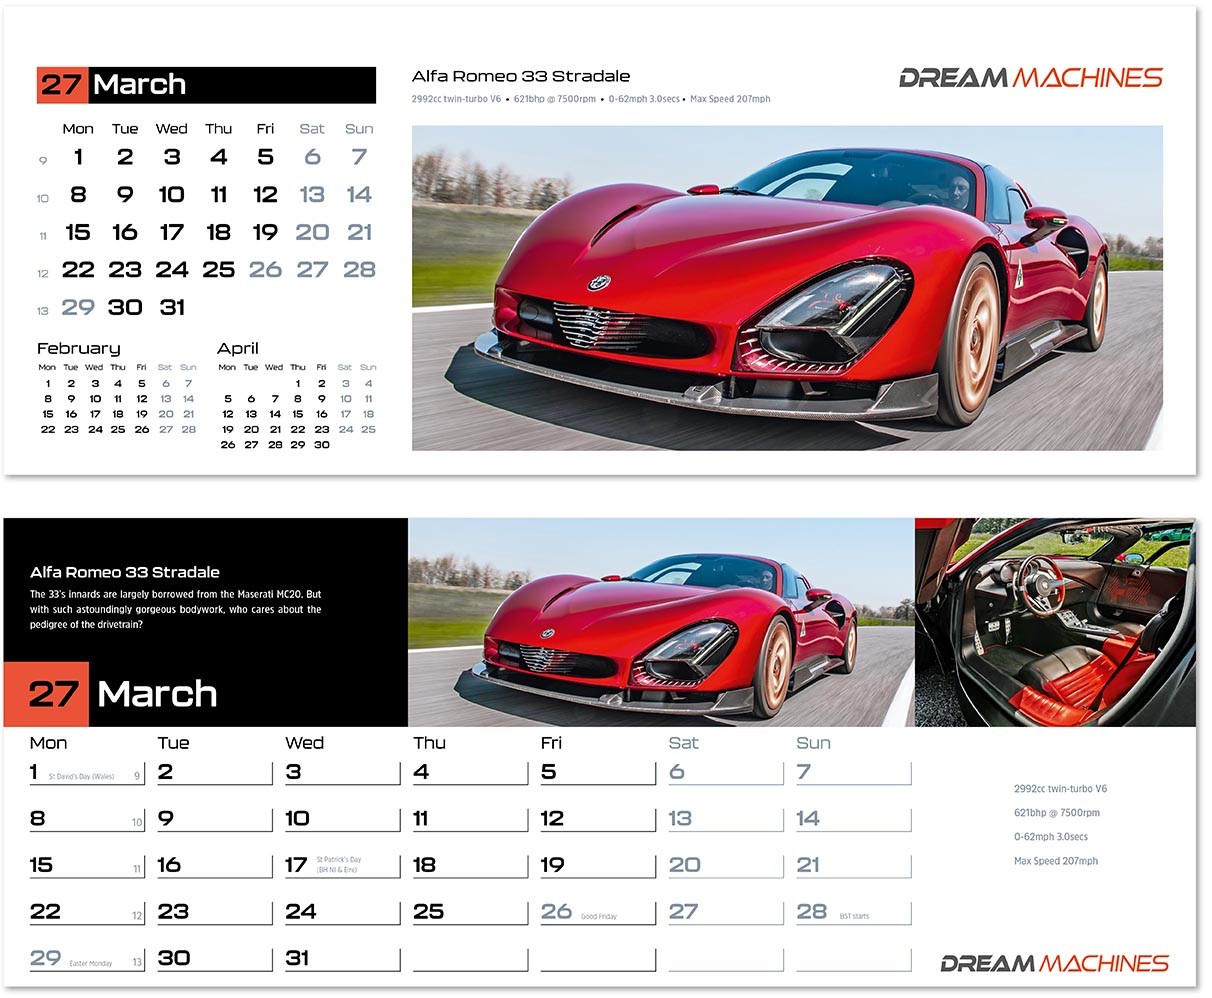Click the Dream Machines logo at top right

pyautogui.click(x=1028, y=75)
